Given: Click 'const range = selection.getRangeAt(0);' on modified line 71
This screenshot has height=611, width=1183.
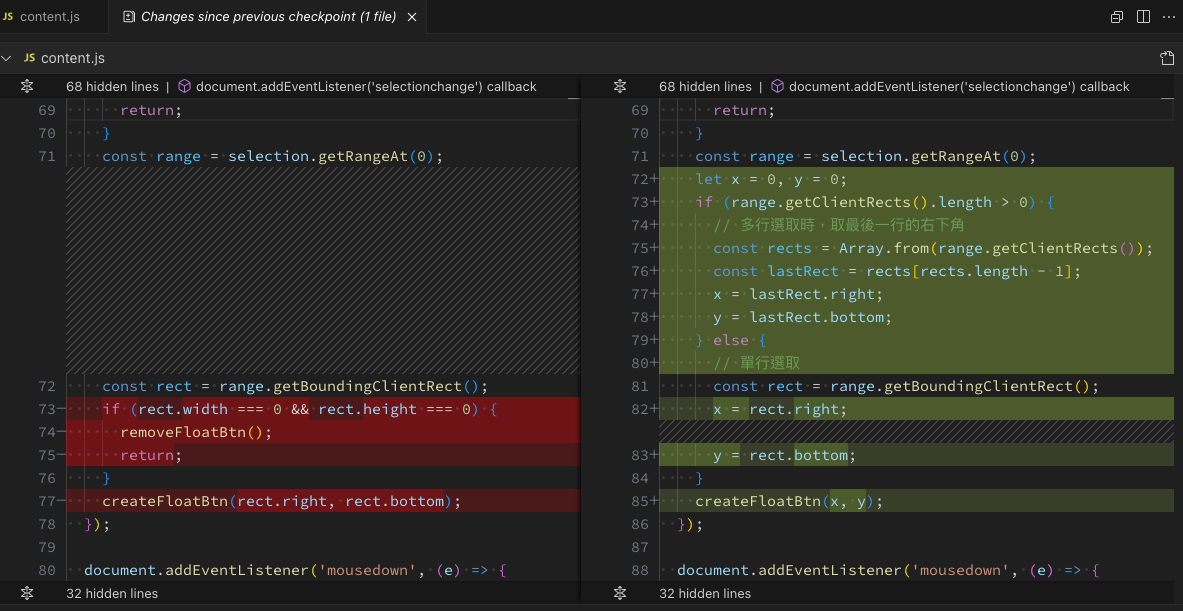Looking at the screenshot, I should click(x=865, y=156).
